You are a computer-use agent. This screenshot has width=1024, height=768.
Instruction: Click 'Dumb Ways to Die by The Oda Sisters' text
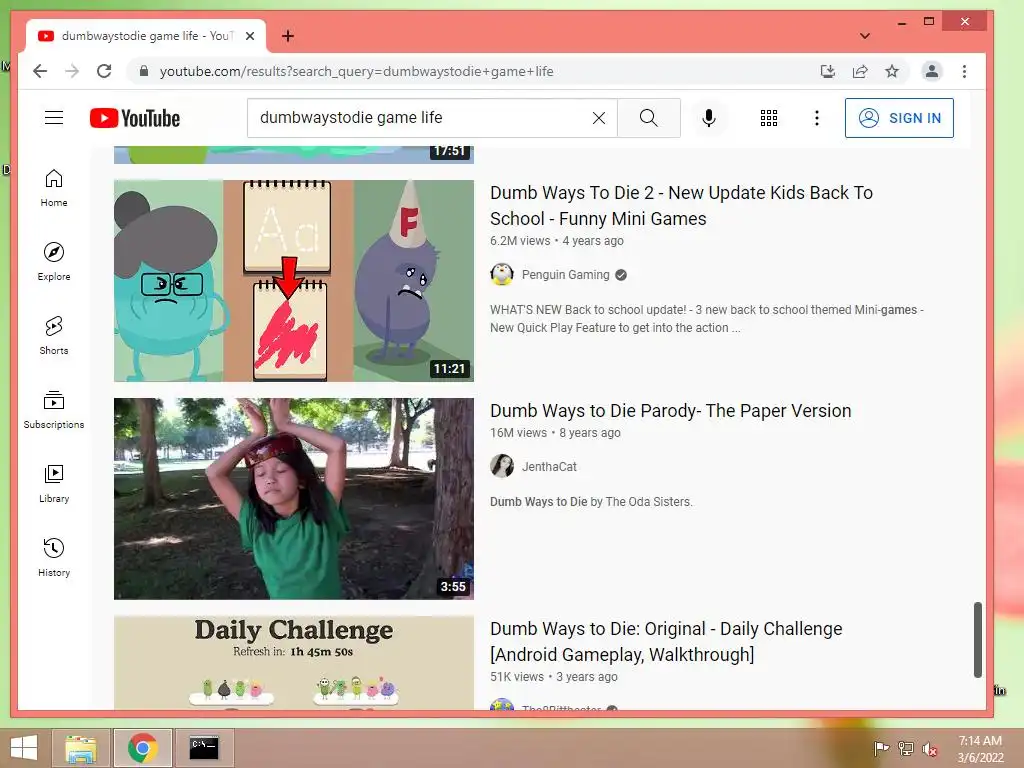click(x=591, y=502)
